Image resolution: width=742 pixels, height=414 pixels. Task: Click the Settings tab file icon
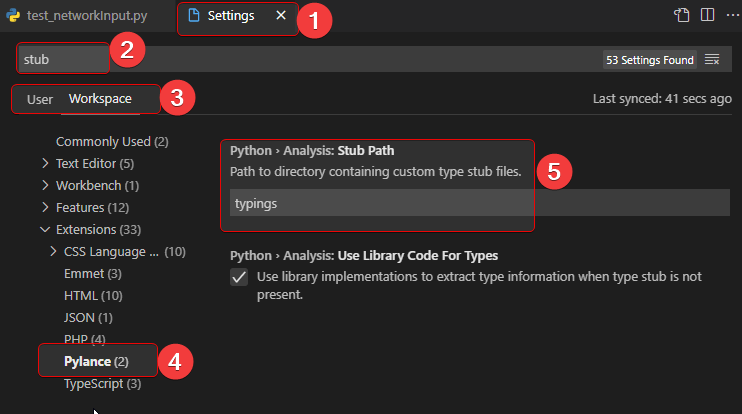tap(194, 16)
